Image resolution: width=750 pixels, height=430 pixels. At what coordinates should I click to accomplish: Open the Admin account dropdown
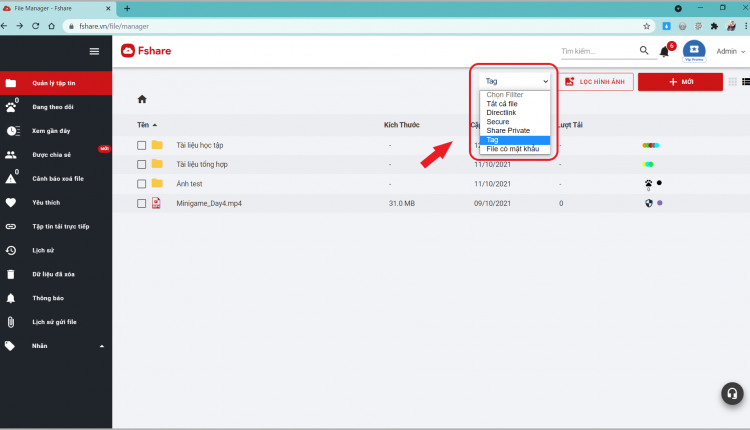730,51
